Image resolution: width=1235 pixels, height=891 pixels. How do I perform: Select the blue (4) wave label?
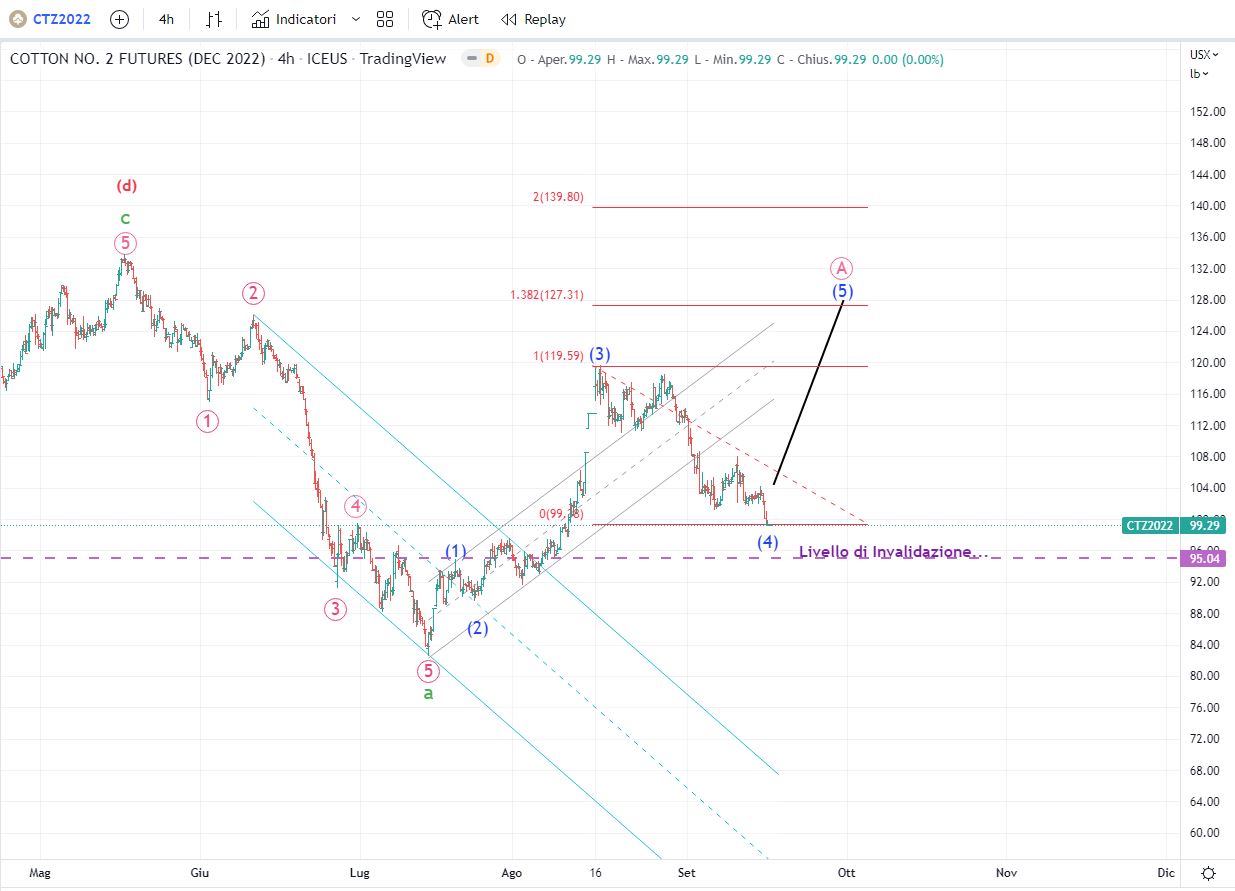click(767, 542)
